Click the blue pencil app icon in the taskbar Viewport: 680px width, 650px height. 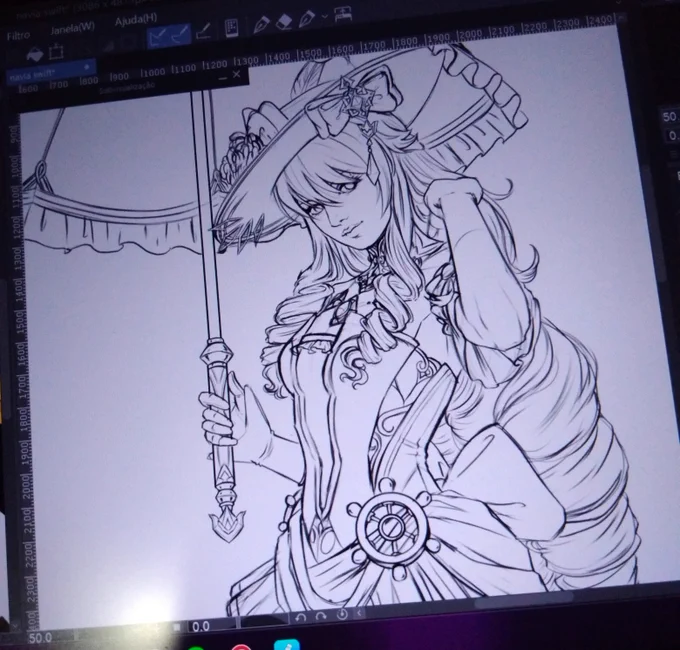coord(287,645)
